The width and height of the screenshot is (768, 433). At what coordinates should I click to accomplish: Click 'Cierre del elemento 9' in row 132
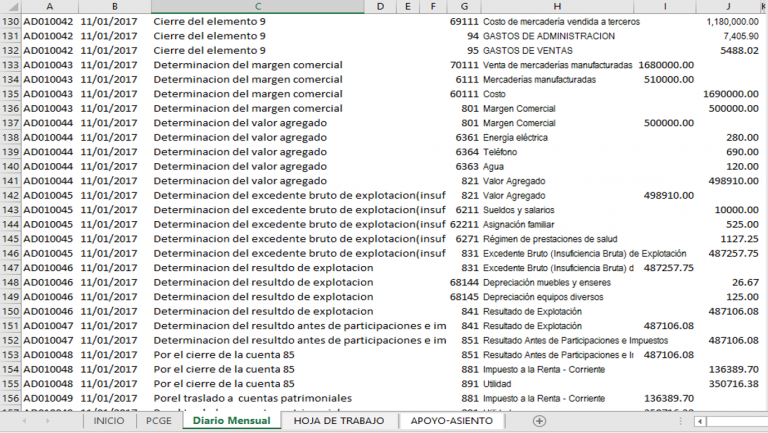click(210, 50)
